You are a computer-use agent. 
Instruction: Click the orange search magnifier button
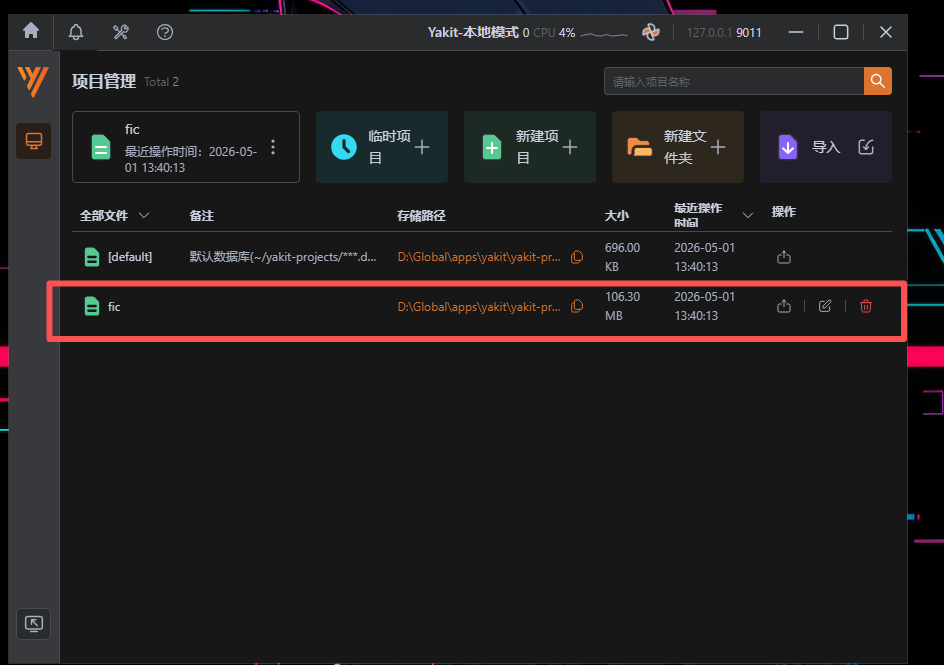pyautogui.click(x=878, y=81)
